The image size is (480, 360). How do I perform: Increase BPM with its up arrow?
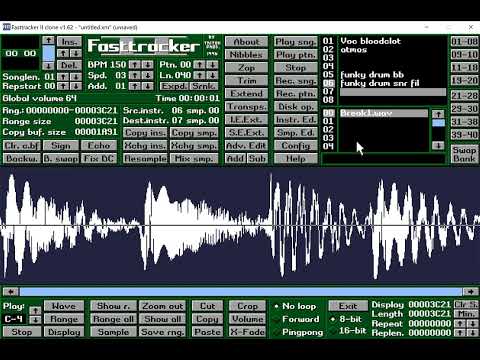pos(134,64)
